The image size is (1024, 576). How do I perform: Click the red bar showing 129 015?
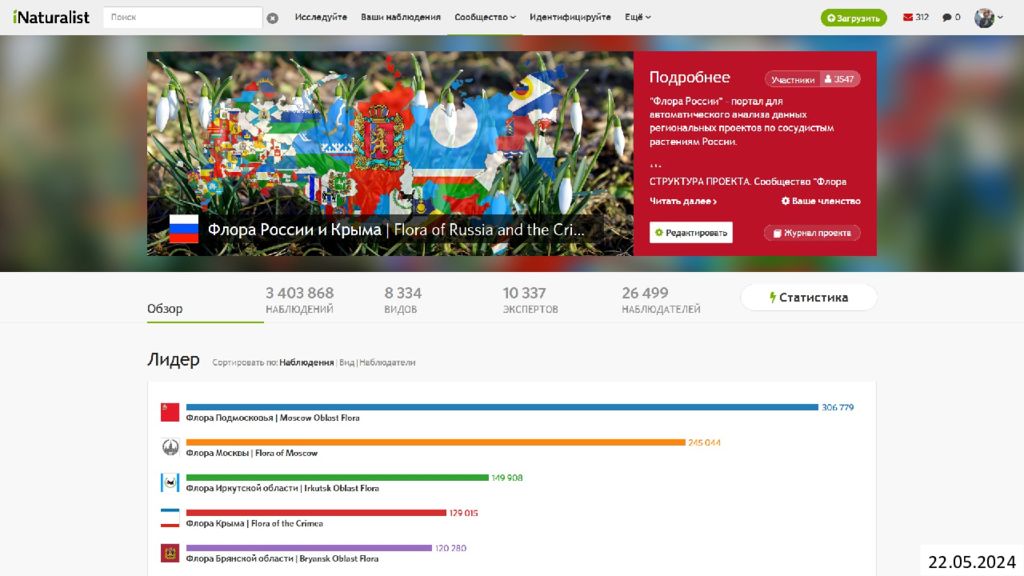click(316, 513)
